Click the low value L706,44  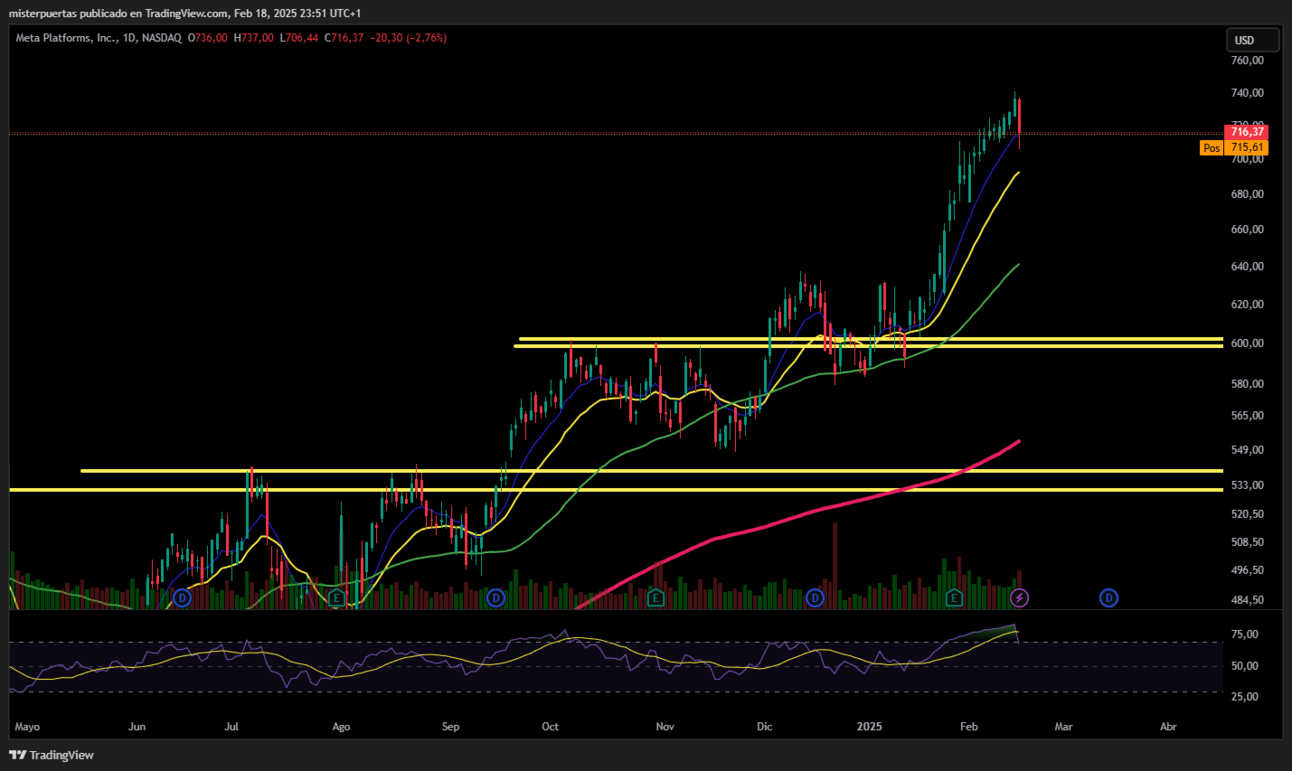(x=299, y=38)
